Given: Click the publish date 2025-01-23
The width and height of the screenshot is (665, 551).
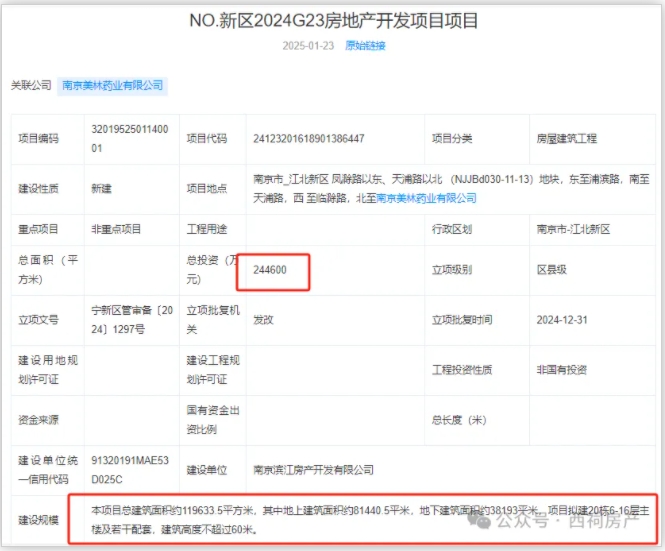Looking at the screenshot, I should coord(307,46).
